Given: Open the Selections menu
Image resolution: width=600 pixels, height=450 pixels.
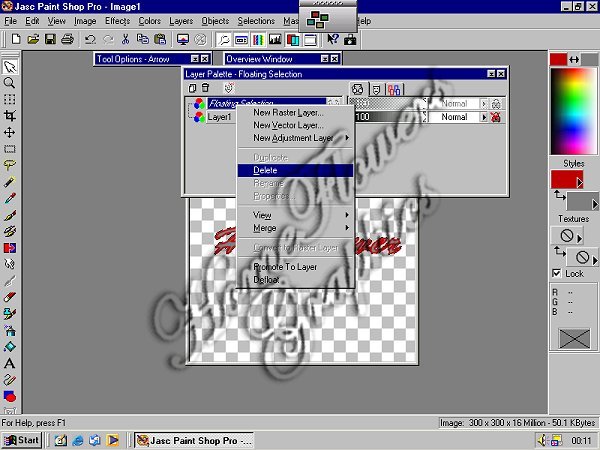Looking at the screenshot, I should (256, 21).
